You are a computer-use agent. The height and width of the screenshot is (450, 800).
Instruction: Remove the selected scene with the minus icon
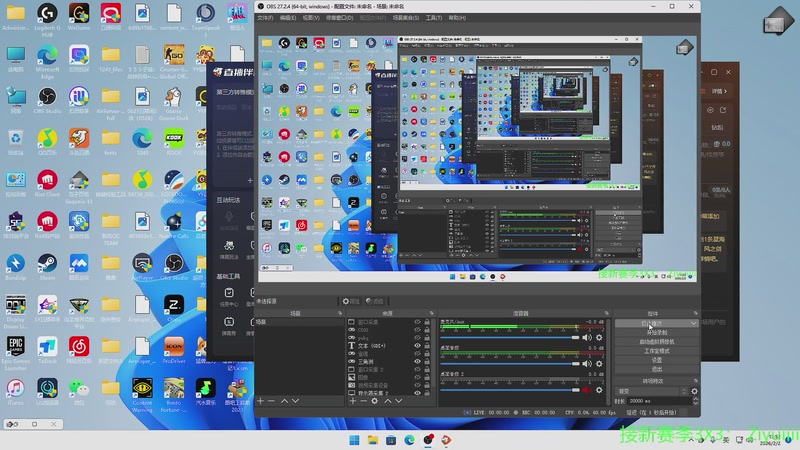[271, 401]
